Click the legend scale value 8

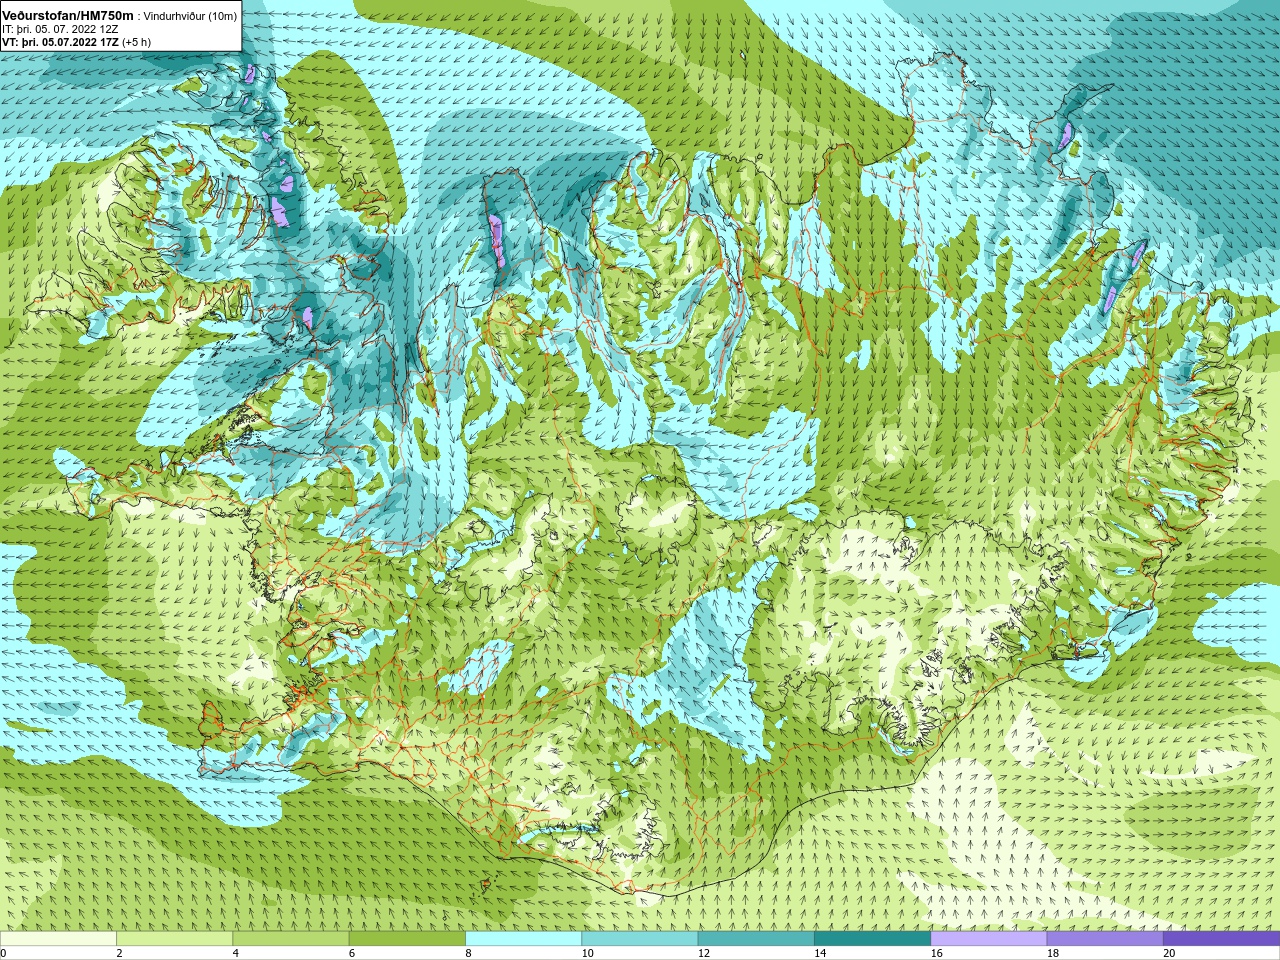tap(468, 953)
